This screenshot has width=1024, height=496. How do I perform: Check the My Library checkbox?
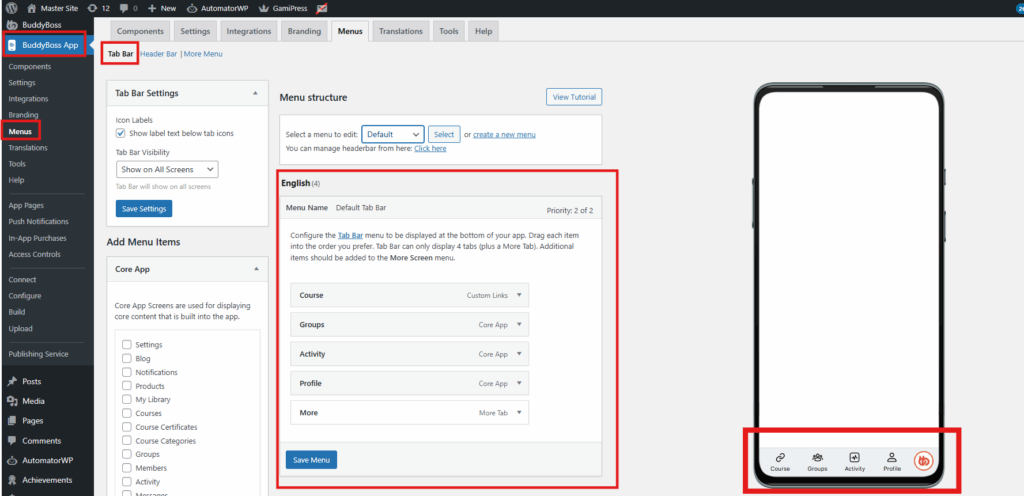127,399
